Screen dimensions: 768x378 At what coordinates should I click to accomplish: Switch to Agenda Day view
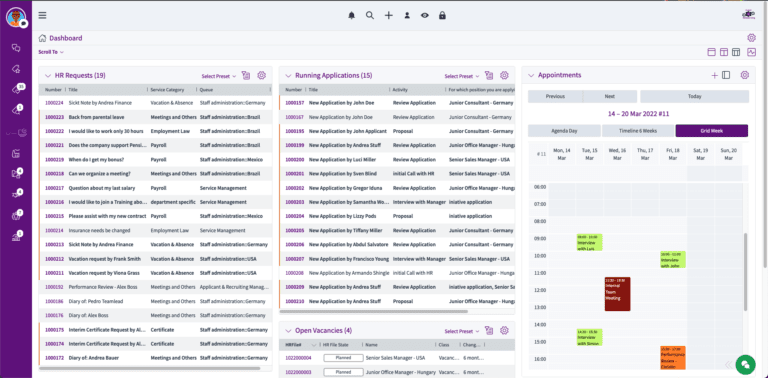(x=564, y=131)
